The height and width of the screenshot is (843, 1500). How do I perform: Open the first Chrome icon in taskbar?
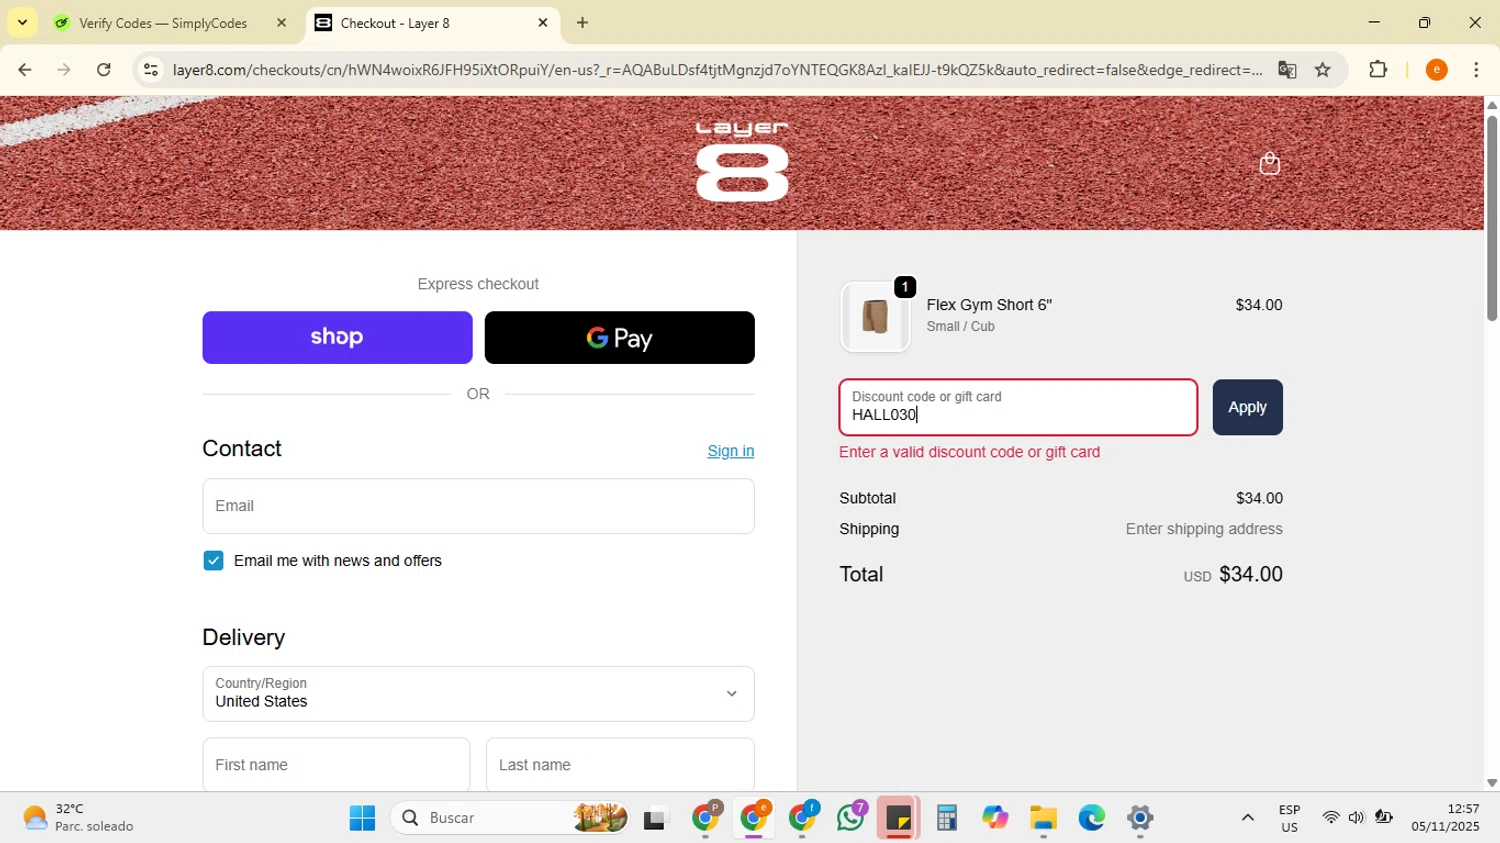[x=706, y=818]
